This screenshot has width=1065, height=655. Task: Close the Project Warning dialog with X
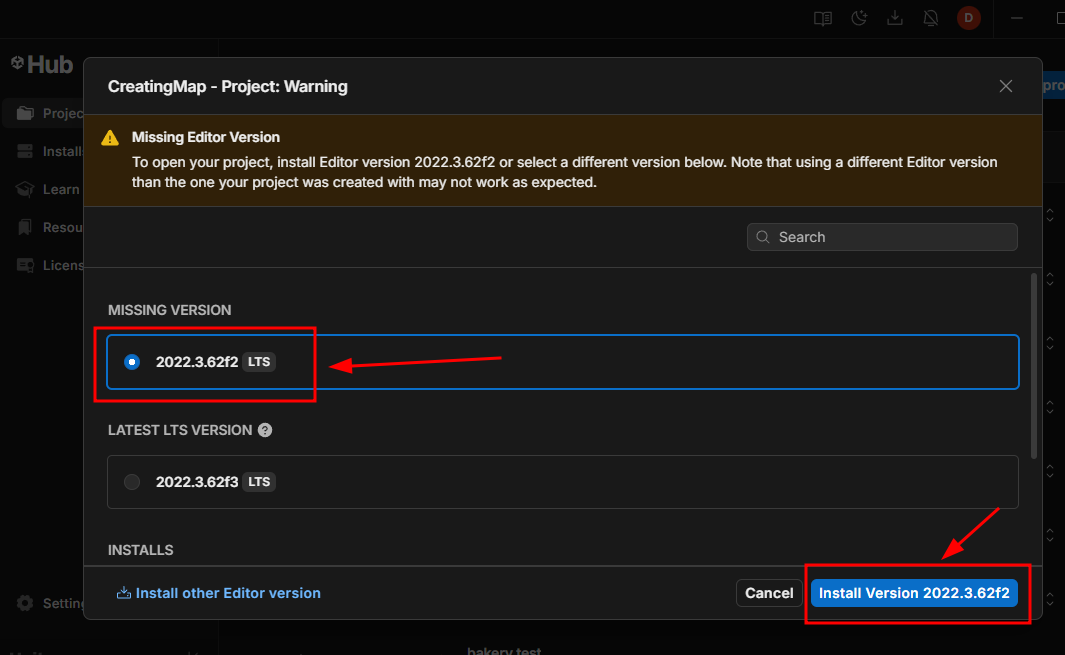(1006, 86)
